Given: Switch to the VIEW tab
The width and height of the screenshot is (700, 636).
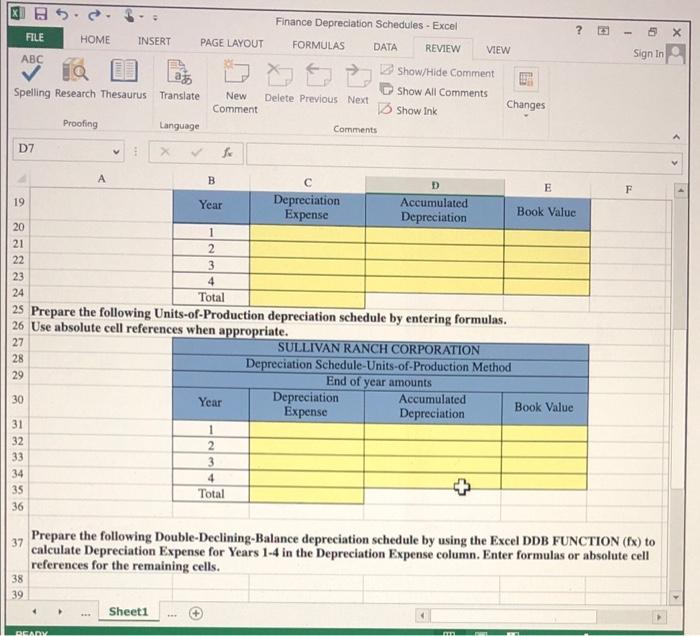Looking at the screenshot, I should pyautogui.click(x=498, y=50).
